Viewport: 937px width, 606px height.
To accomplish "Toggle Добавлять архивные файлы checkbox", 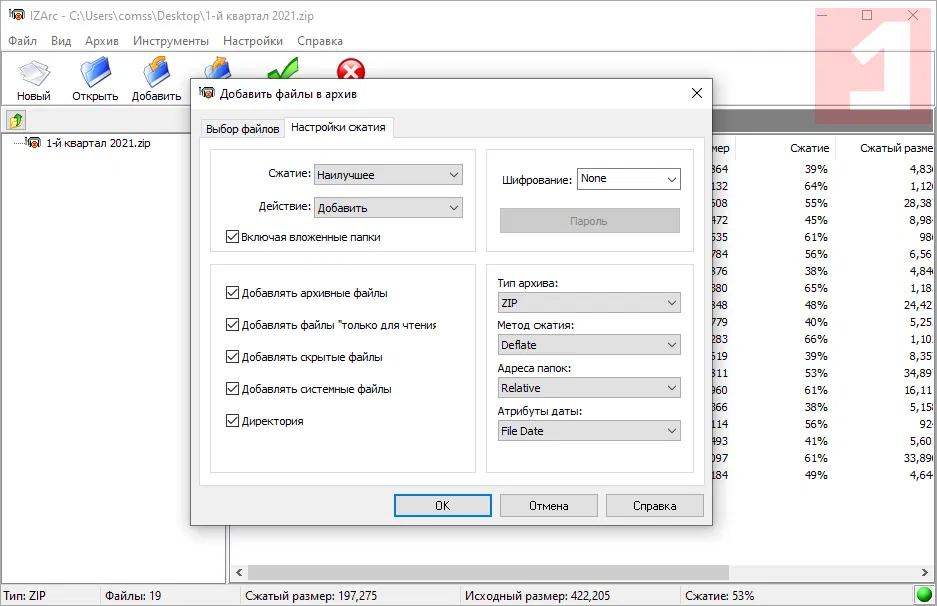I will click(x=232, y=293).
